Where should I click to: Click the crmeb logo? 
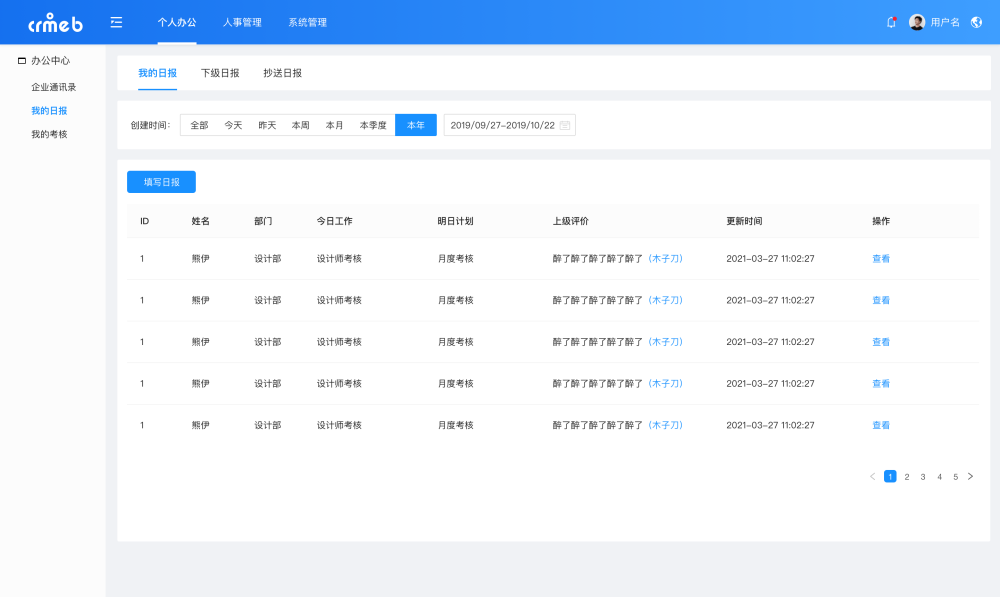[55, 23]
